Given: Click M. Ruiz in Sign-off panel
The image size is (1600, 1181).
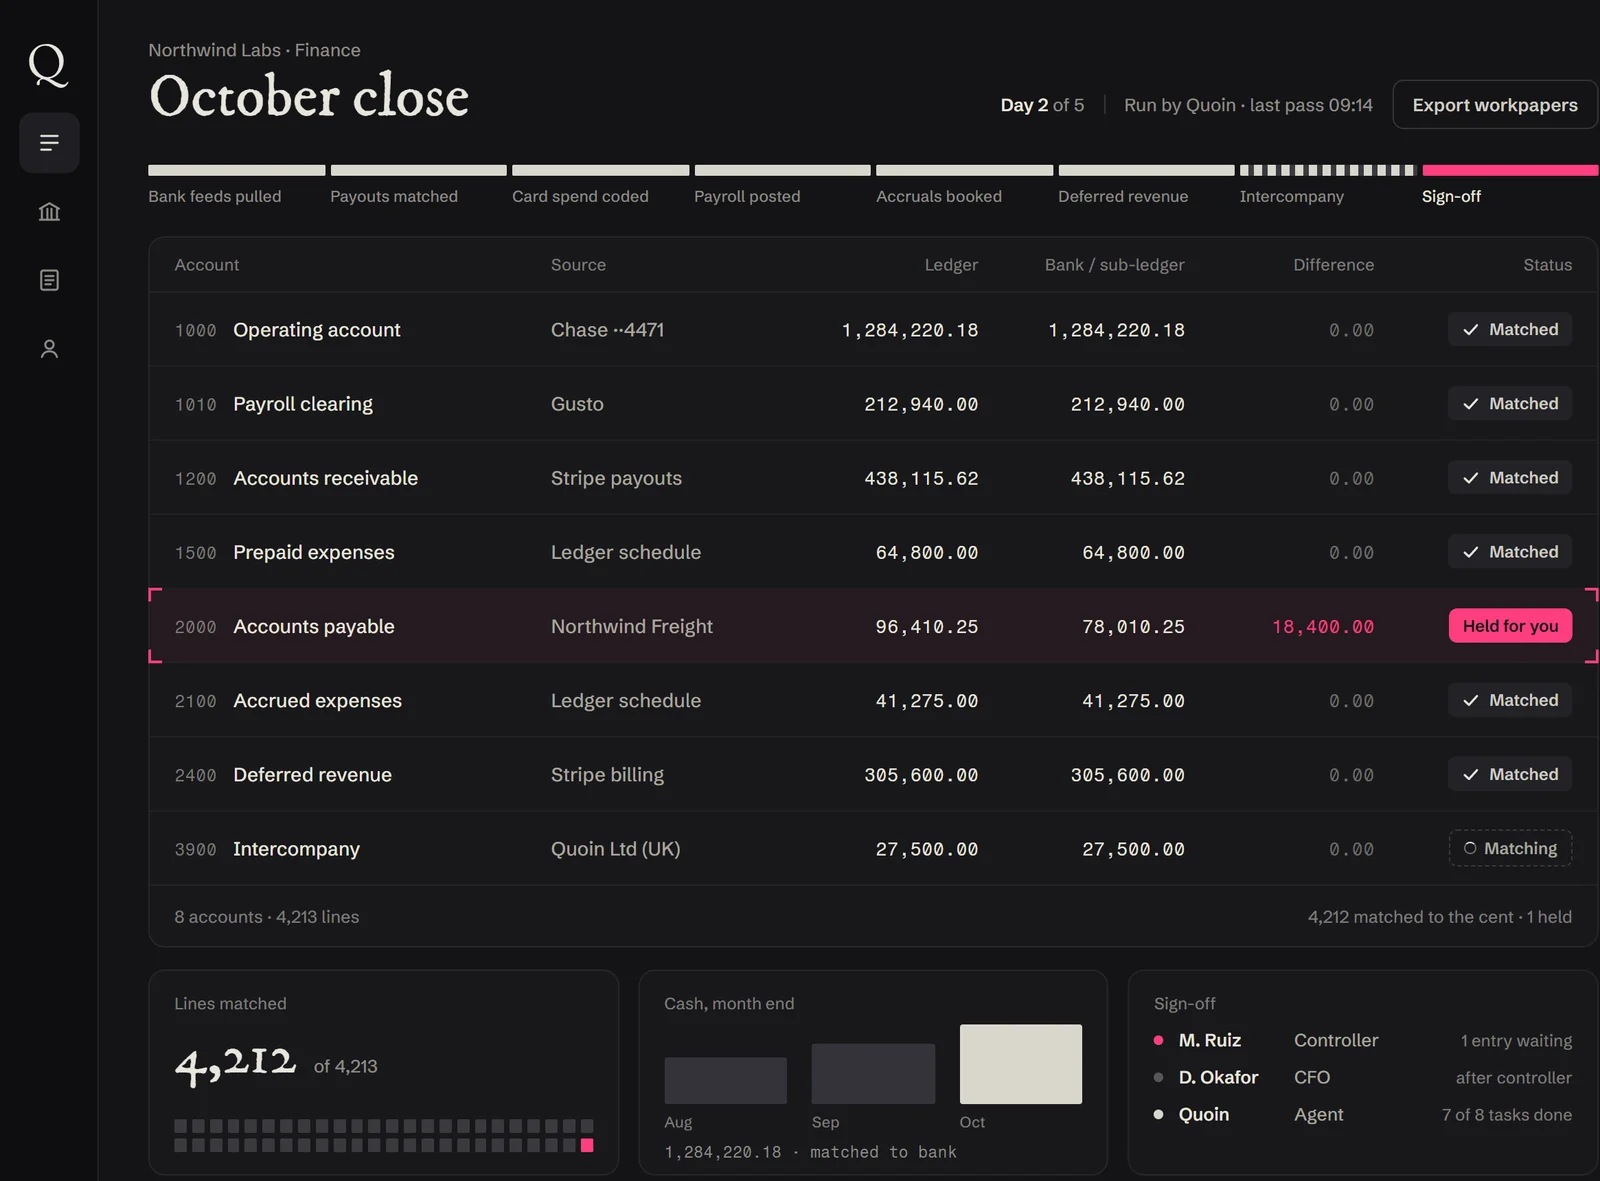Looking at the screenshot, I should coord(1209,1040).
